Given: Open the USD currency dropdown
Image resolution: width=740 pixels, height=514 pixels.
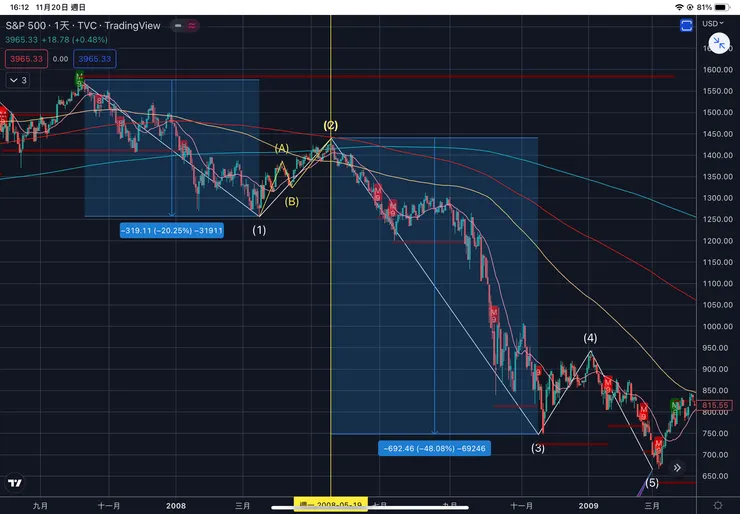Looking at the screenshot, I should 713,24.
